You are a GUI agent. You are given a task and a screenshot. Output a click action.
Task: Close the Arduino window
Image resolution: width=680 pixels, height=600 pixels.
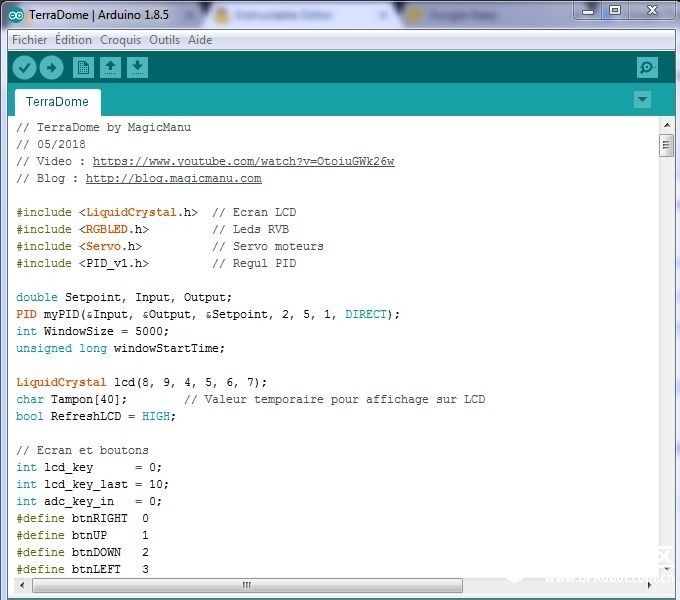[x=653, y=11]
